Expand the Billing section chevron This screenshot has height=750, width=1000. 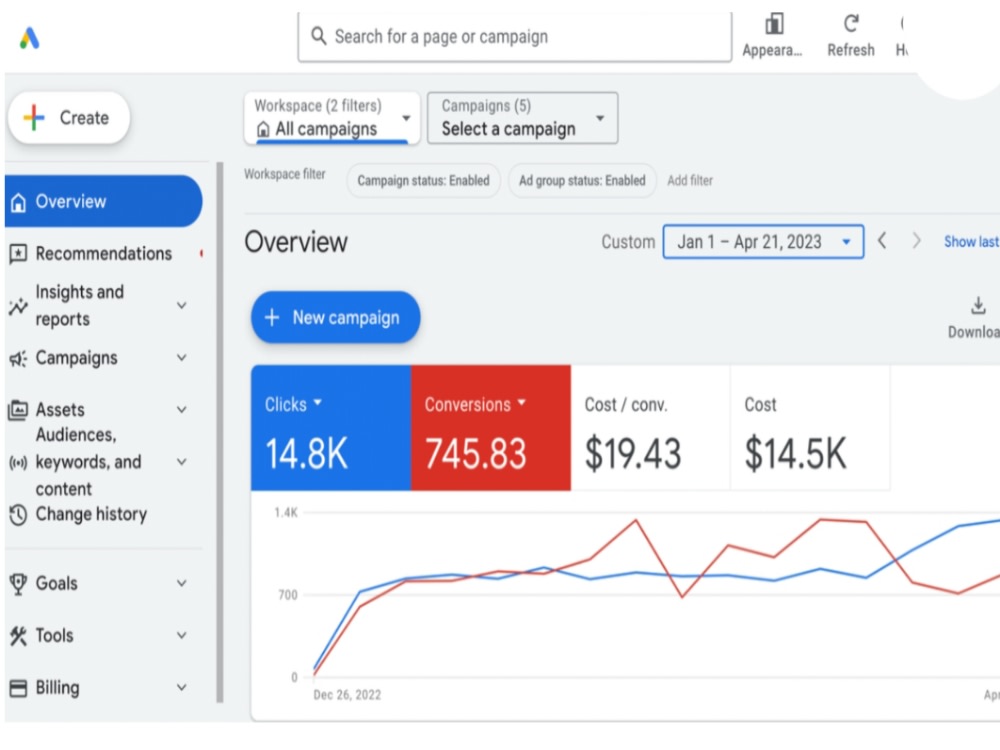coord(182,688)
